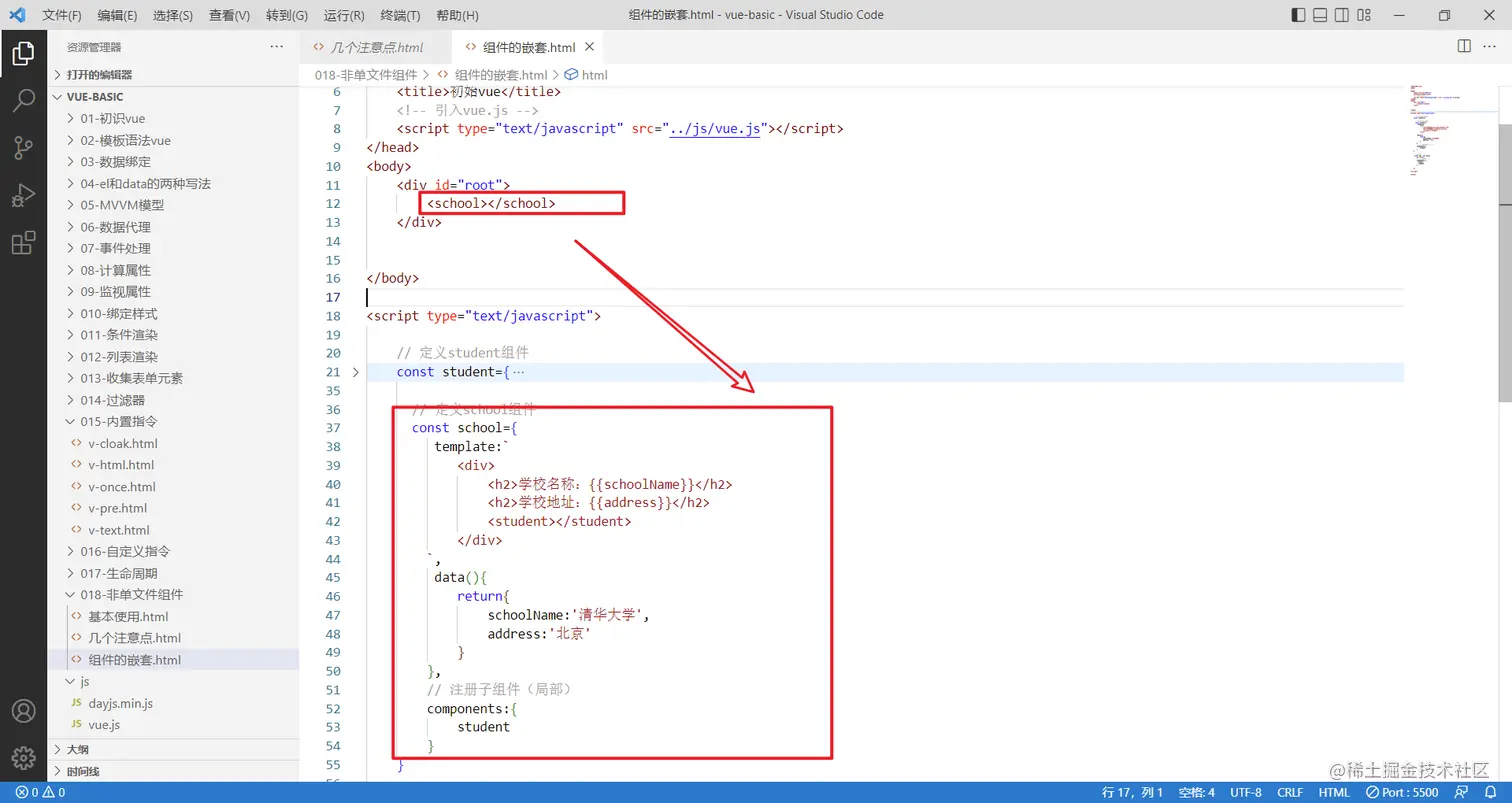Expand the 打开的编辑器 section
This screenshot has width=1512, height=803.
[x=173, y=74]
